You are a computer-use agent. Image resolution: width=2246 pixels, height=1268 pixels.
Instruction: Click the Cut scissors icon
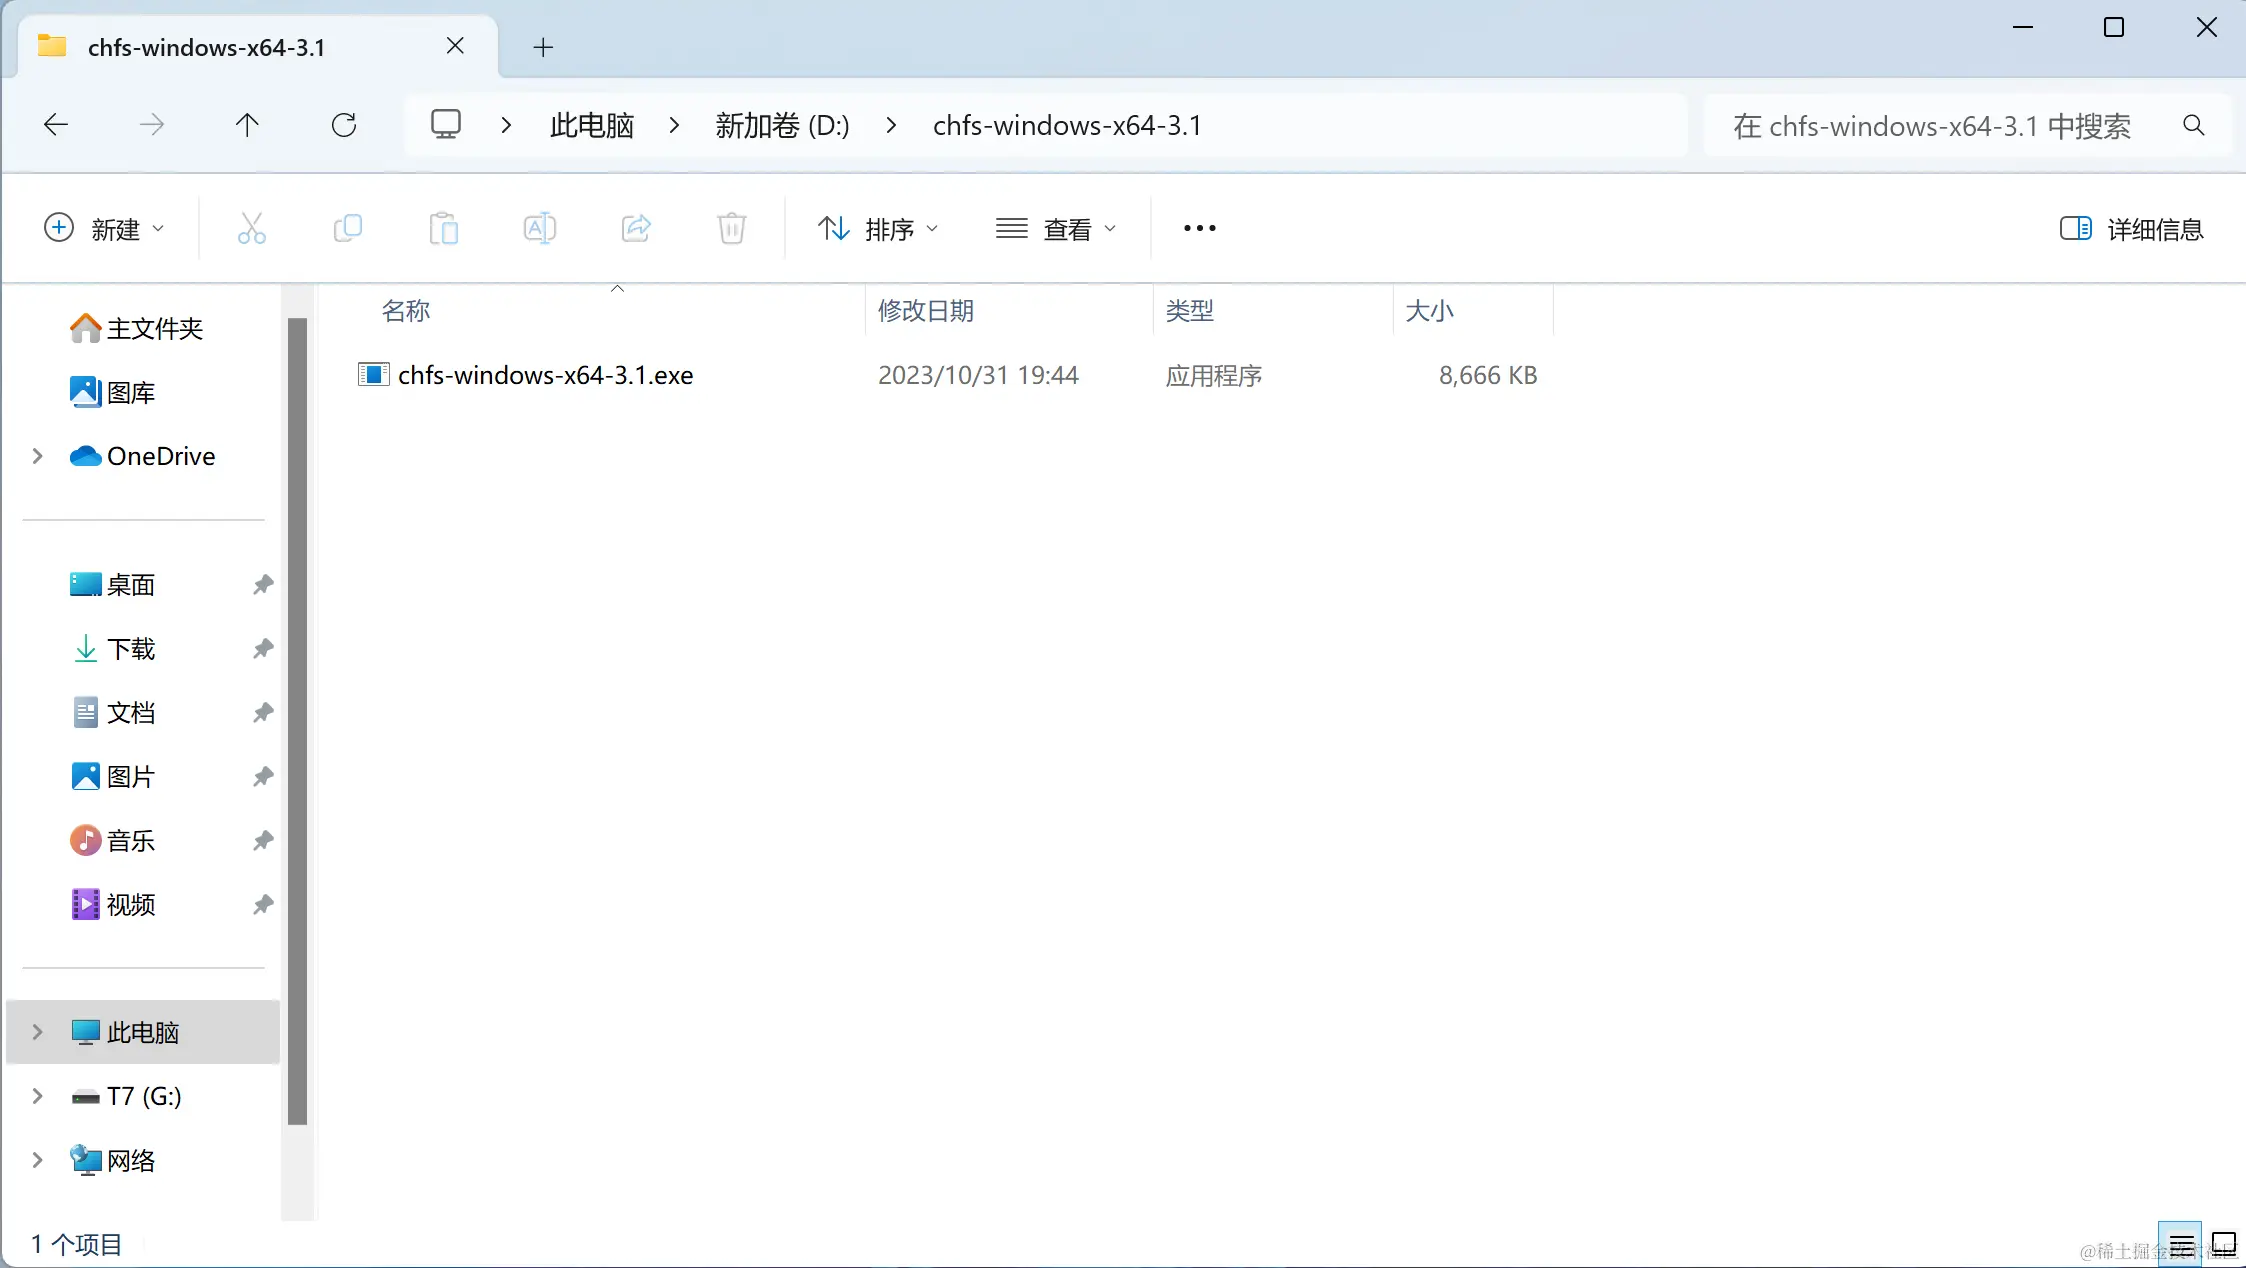click(x=251, y=229)
